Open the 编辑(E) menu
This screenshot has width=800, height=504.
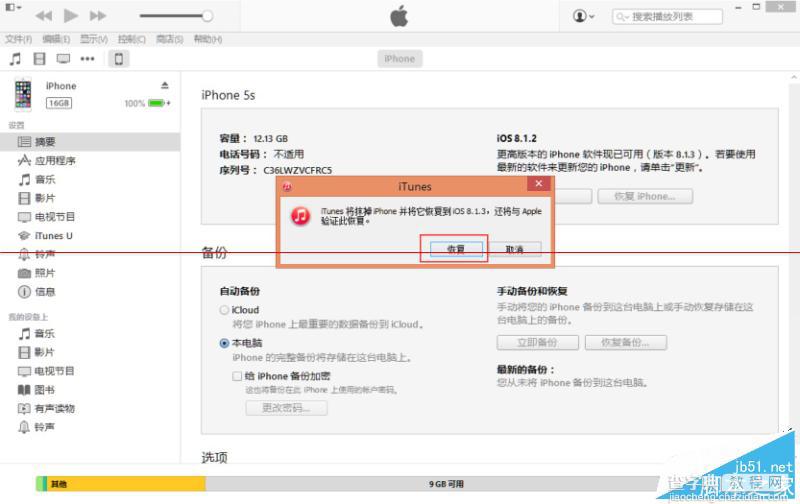[56, 39]
